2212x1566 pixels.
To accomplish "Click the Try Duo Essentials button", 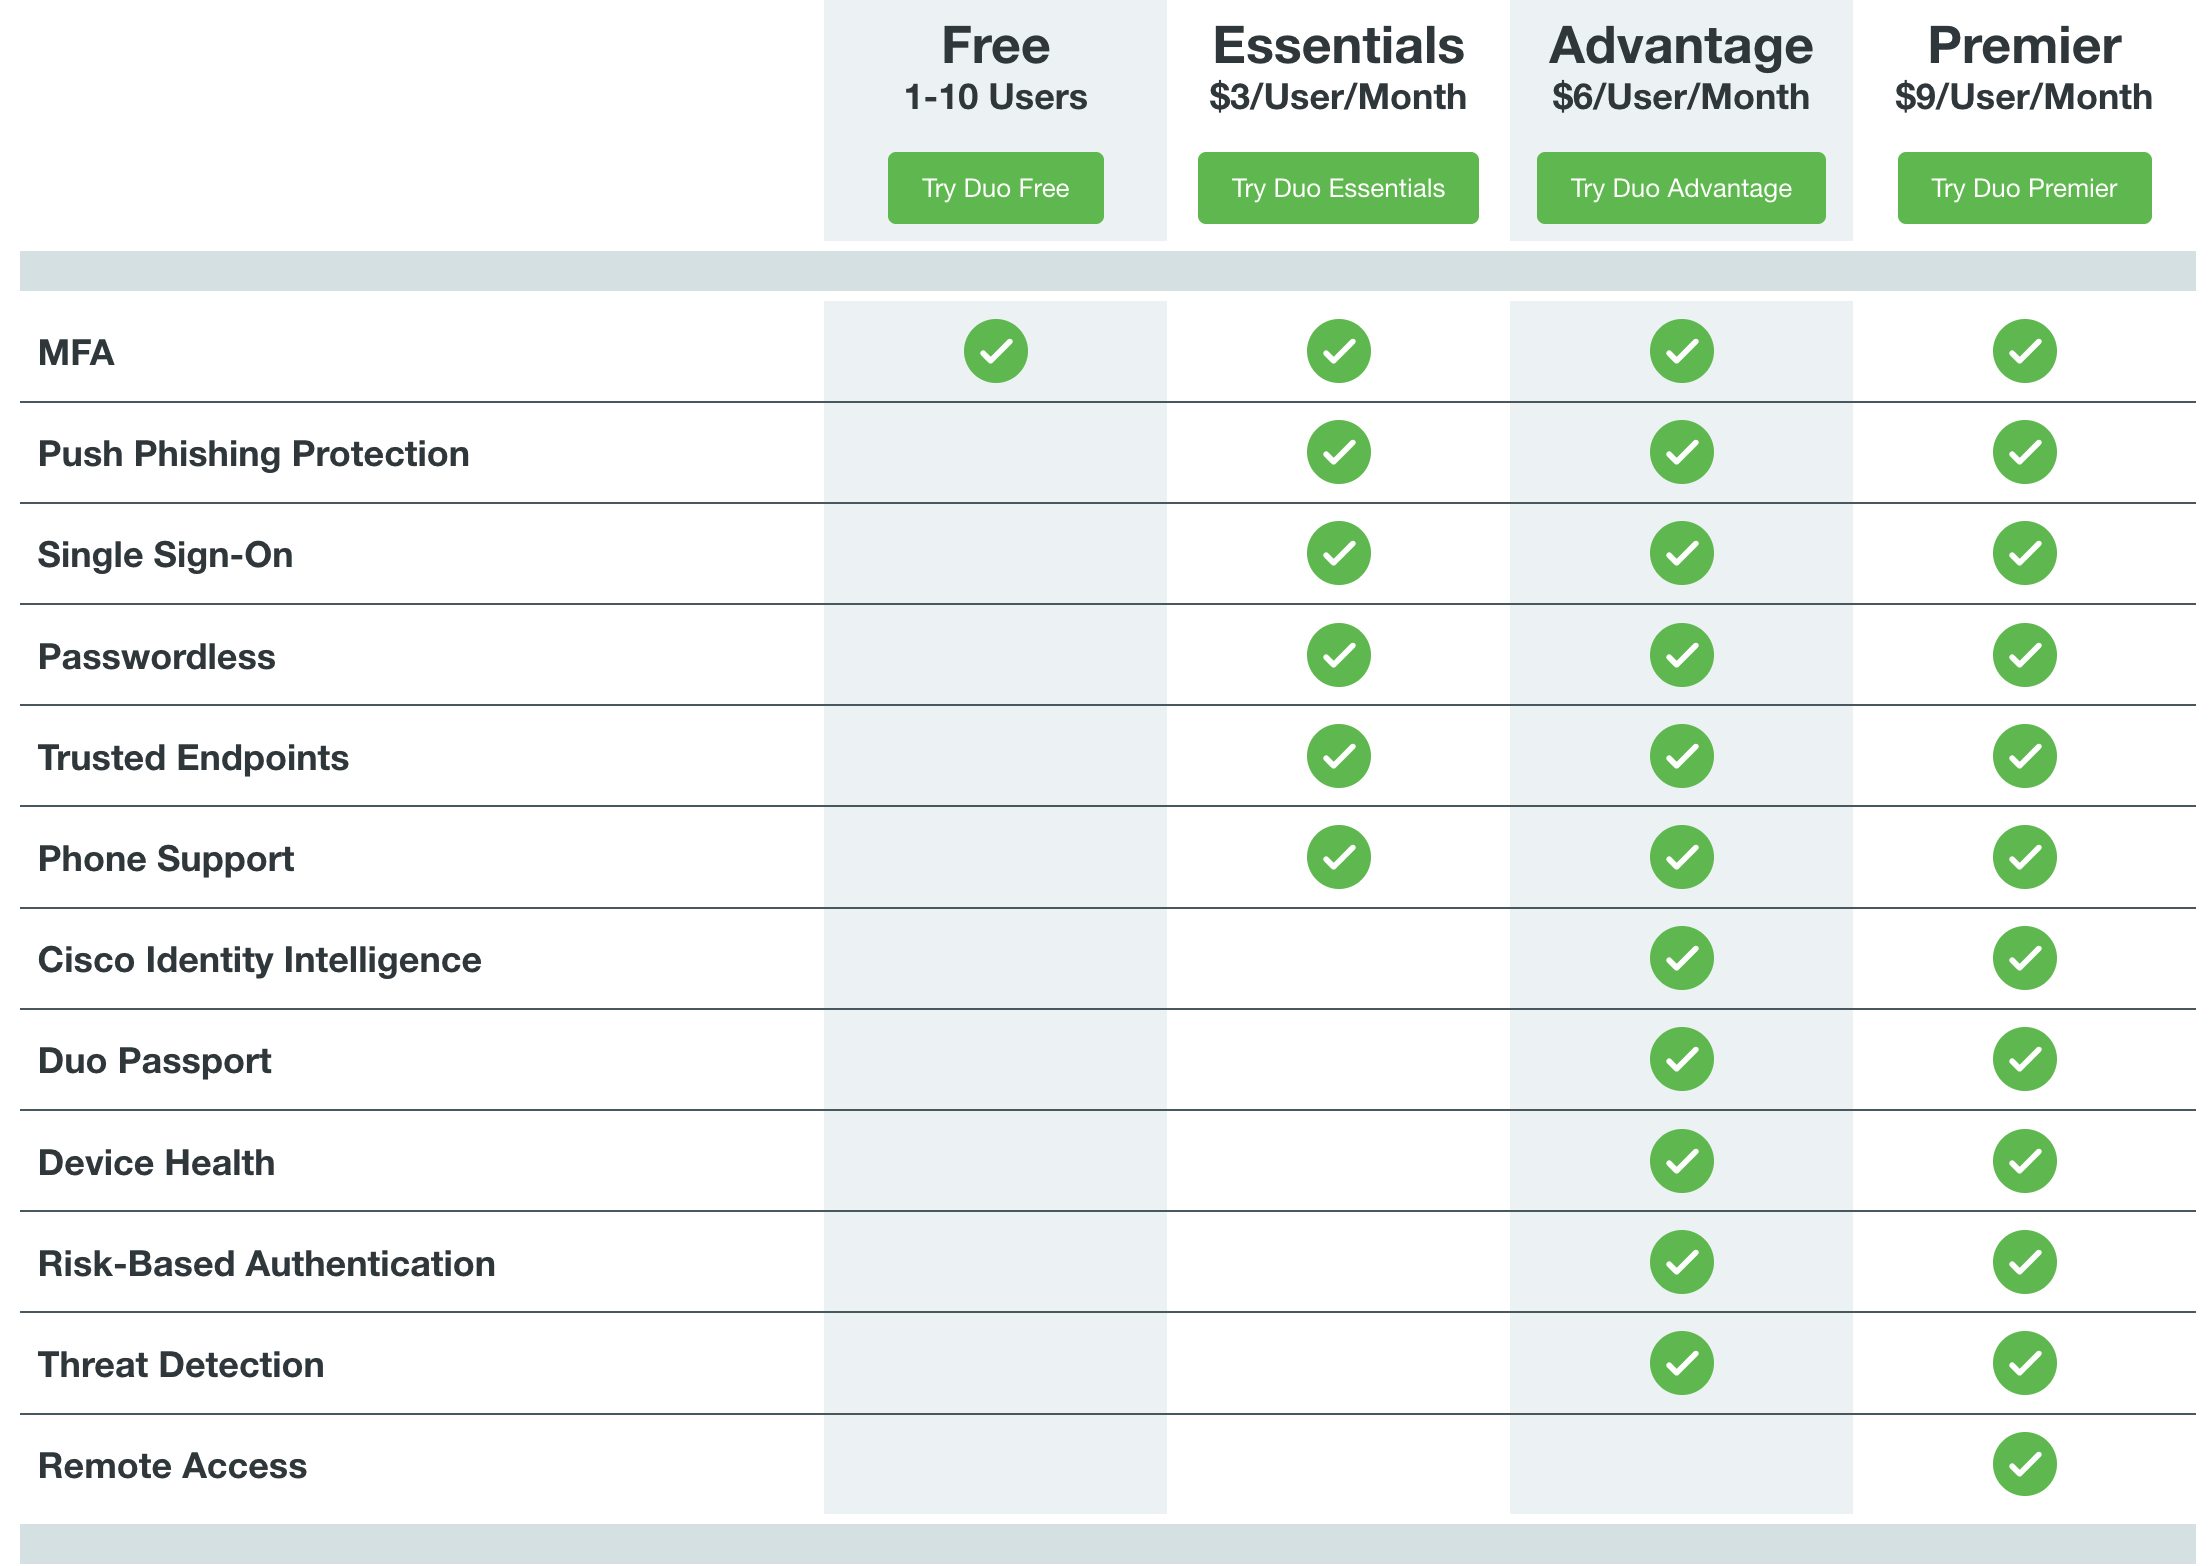I will click(1338, 188).
